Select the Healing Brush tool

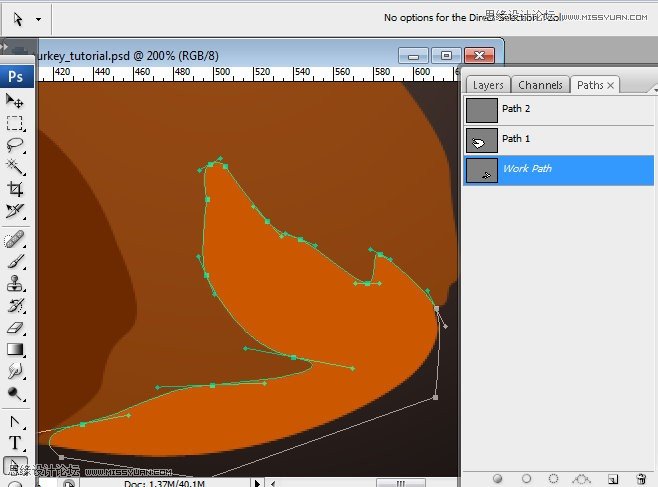(x=15, y=240)
